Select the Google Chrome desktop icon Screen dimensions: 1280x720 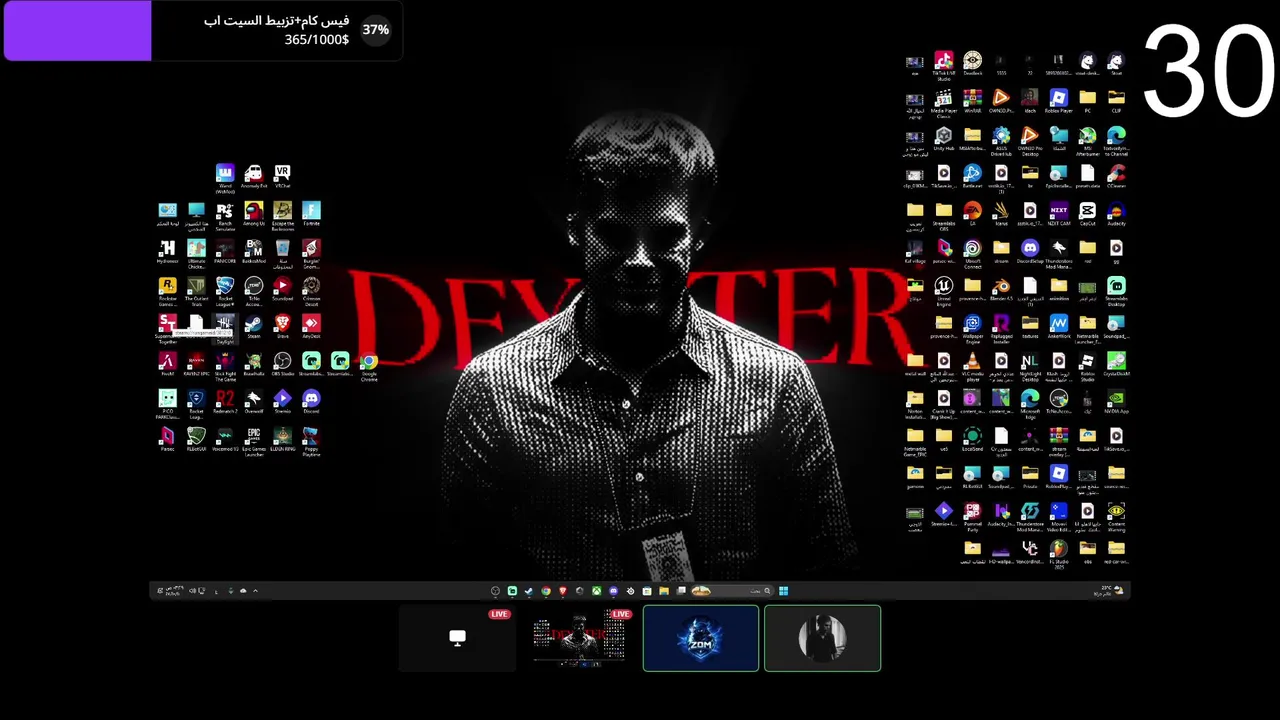point(369,365)
